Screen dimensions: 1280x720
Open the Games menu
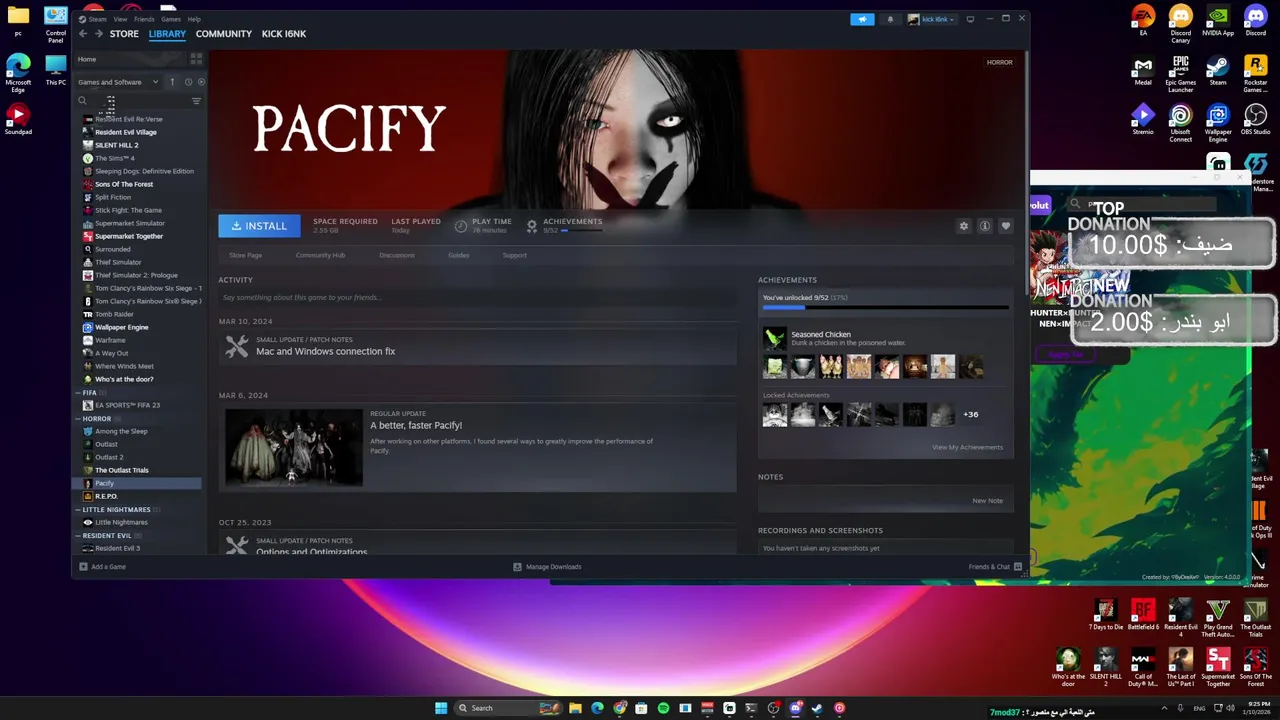171,19
